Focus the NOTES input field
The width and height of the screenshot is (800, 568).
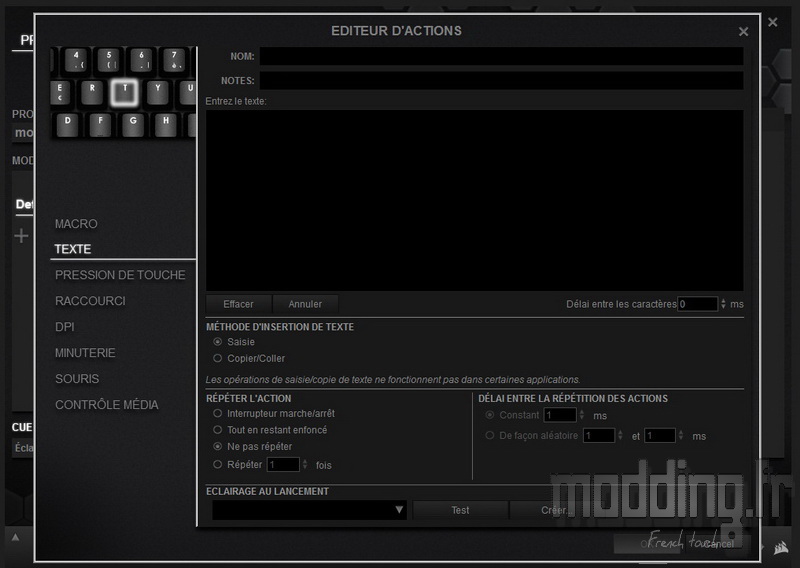pyautogui.click(x=501, y=81)
